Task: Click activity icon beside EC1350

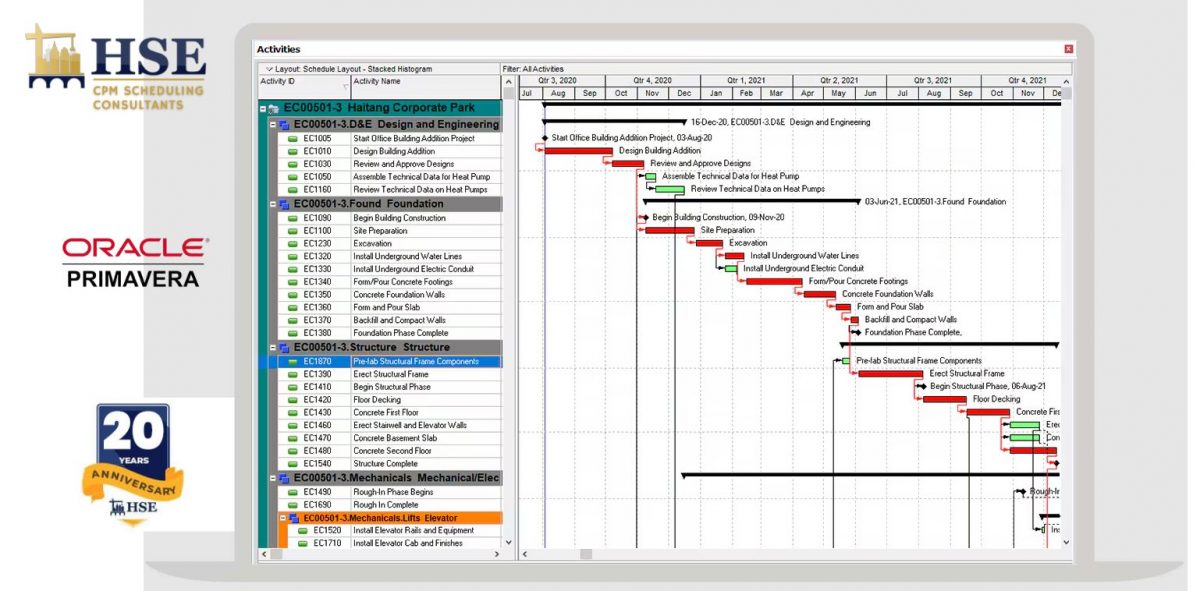Action: pyautogui.click(x=293, y=295)
